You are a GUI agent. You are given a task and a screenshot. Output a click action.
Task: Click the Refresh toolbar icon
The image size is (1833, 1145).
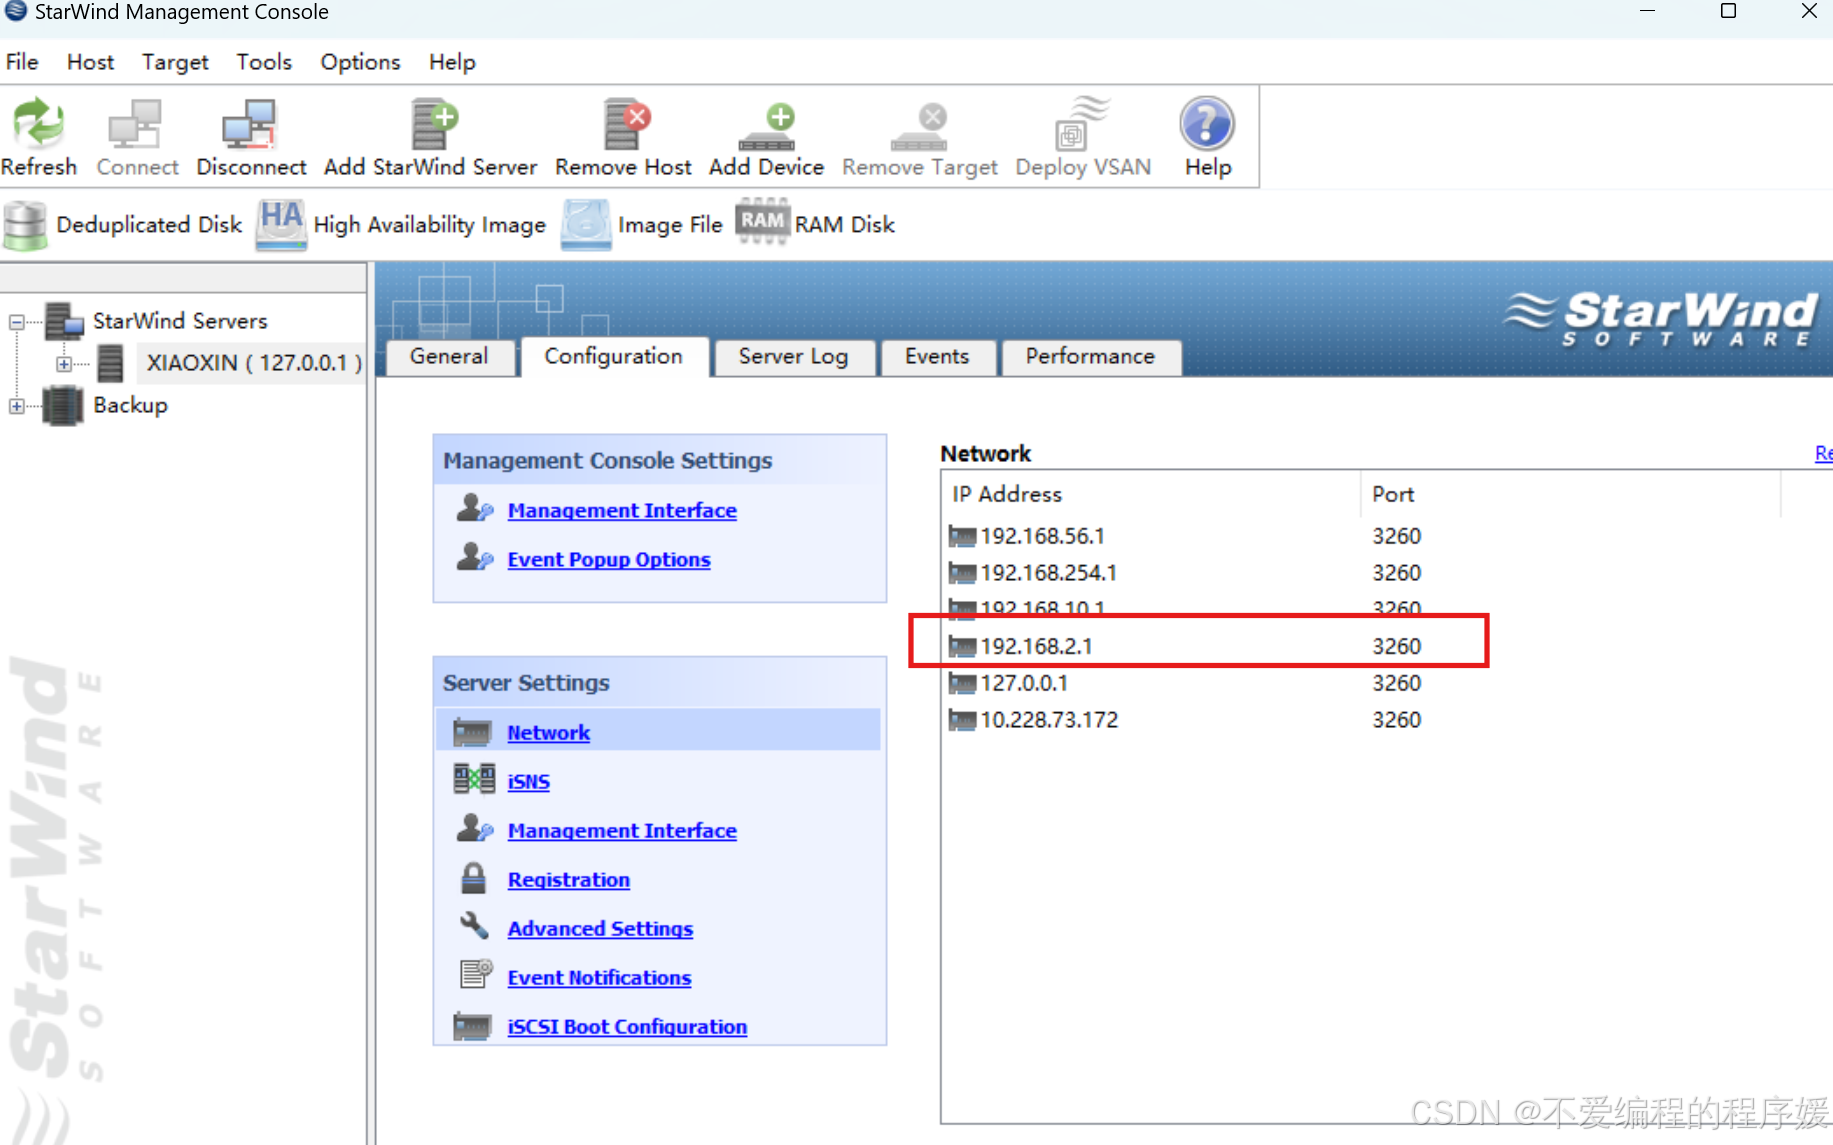click(38, 123)
